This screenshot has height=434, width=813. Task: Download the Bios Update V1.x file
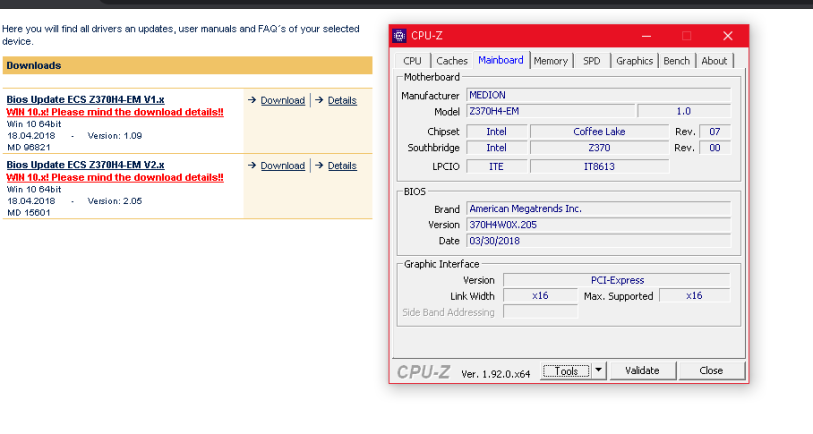[x=282, y=100]
